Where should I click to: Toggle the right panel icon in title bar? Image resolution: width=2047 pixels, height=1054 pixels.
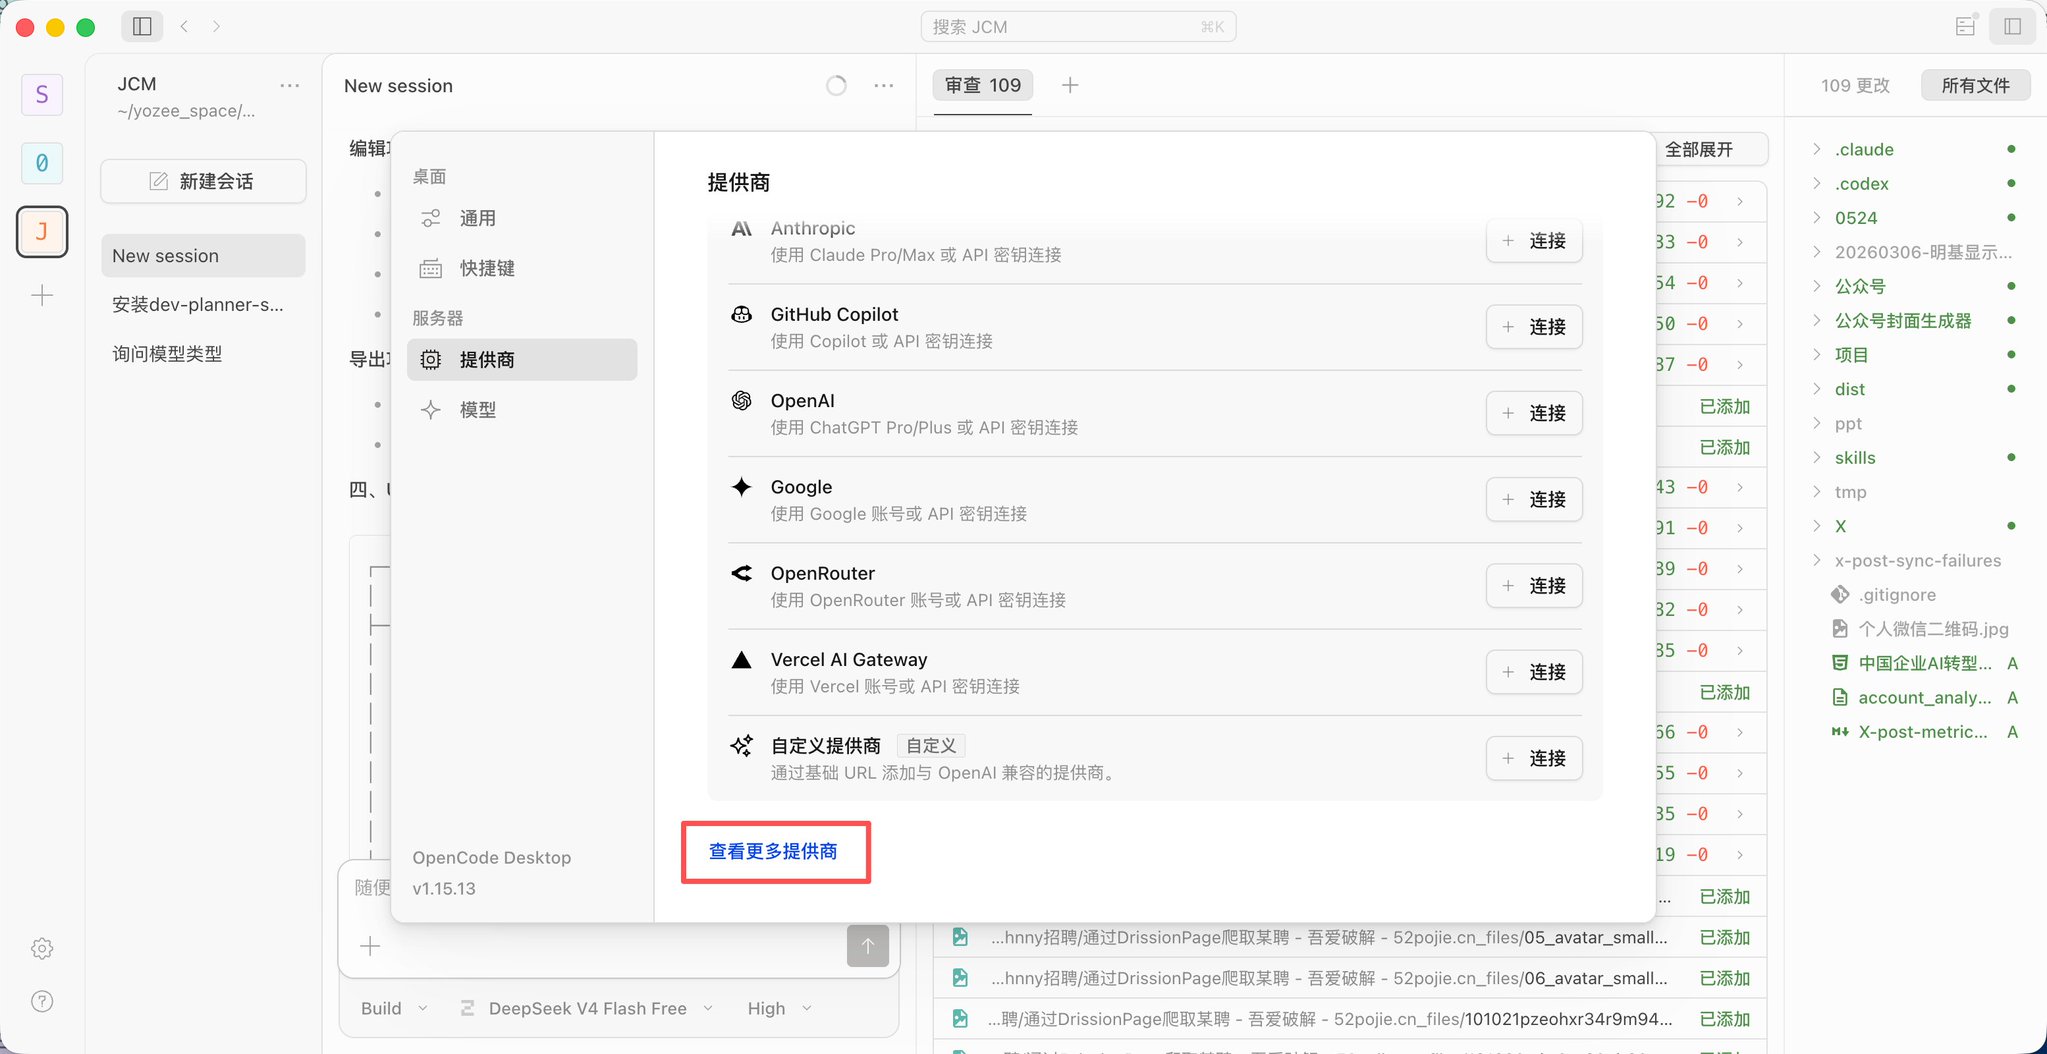pyautogui.click(x=2013, y=27)
